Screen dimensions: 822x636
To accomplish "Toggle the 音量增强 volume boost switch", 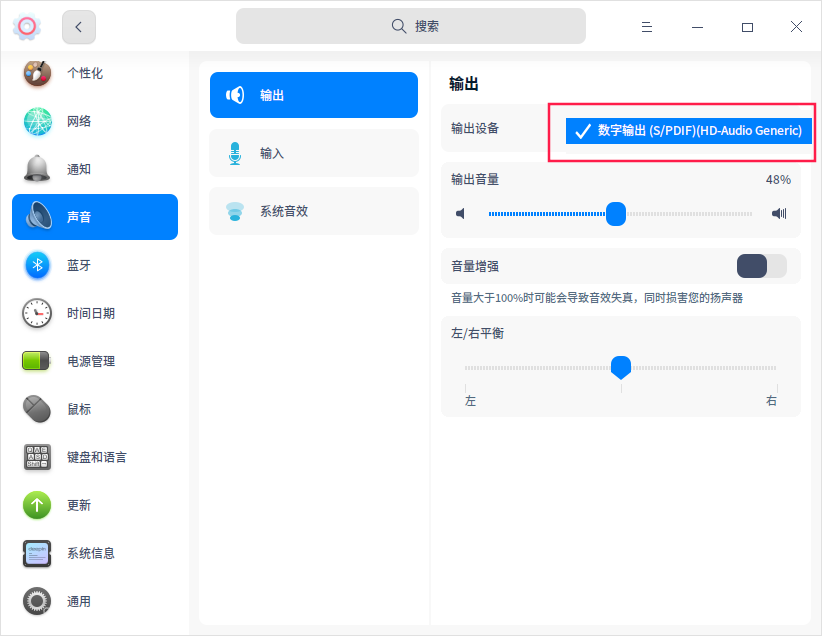I will [761, 266].
